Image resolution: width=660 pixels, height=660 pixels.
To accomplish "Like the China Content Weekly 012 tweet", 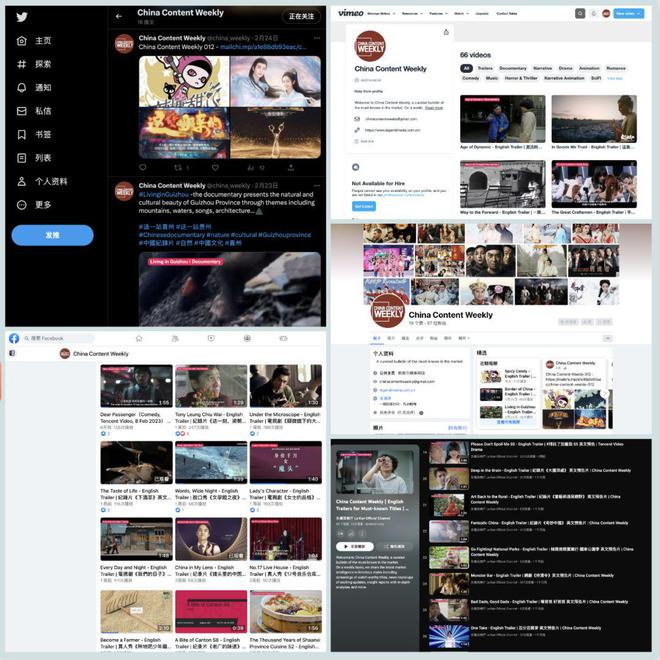I will click(215, 168).
